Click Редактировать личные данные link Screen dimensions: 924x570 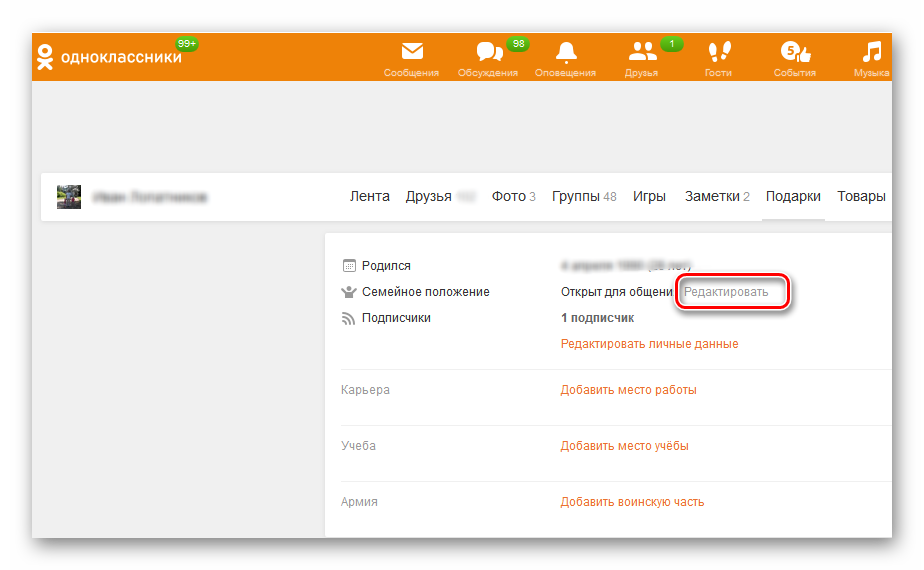tap(649, 344)
